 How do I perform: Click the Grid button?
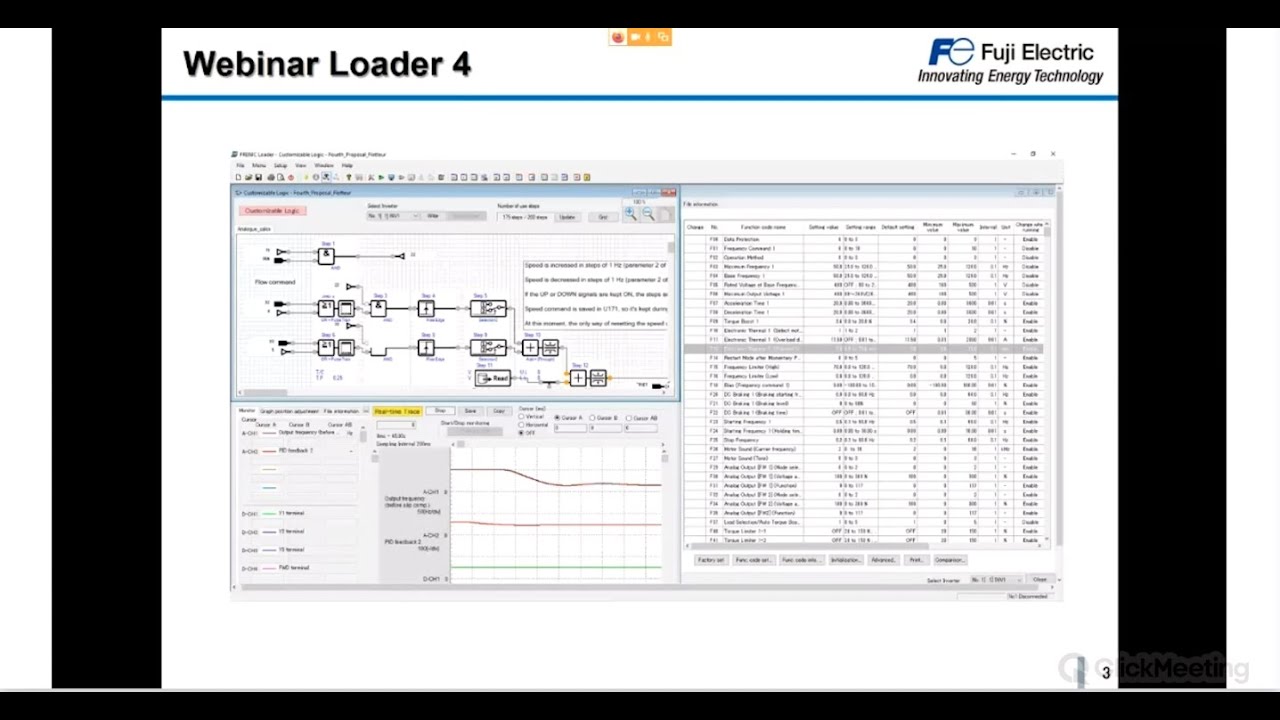pyautogui.click(x=603, y=217)
